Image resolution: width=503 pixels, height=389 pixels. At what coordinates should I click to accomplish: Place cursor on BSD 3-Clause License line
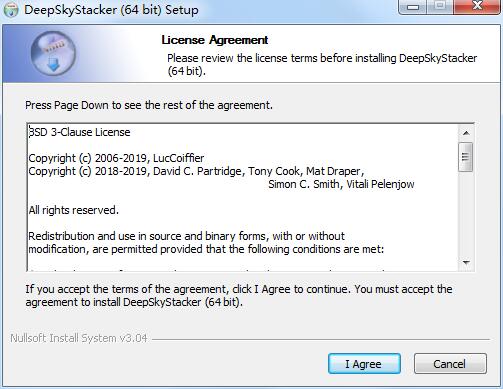79,132
